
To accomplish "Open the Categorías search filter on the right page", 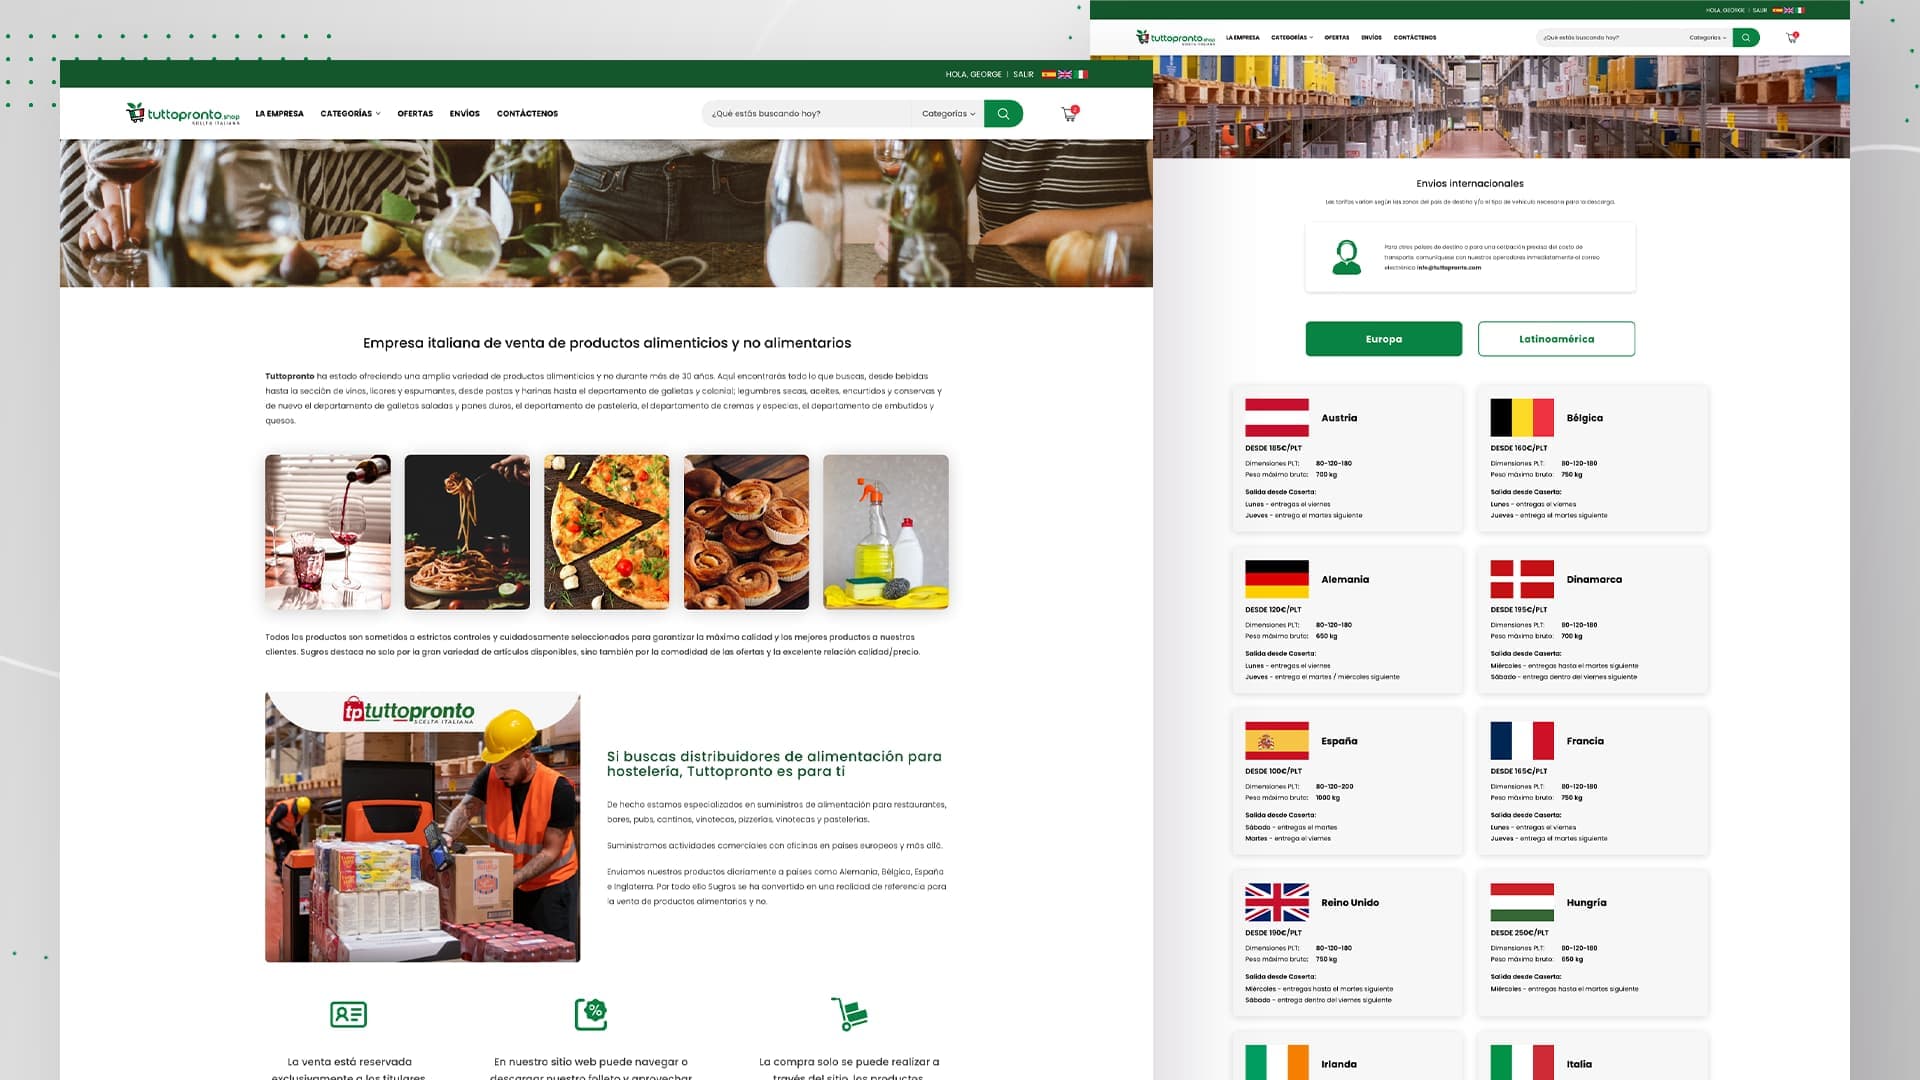I will tap(1708, 38).
